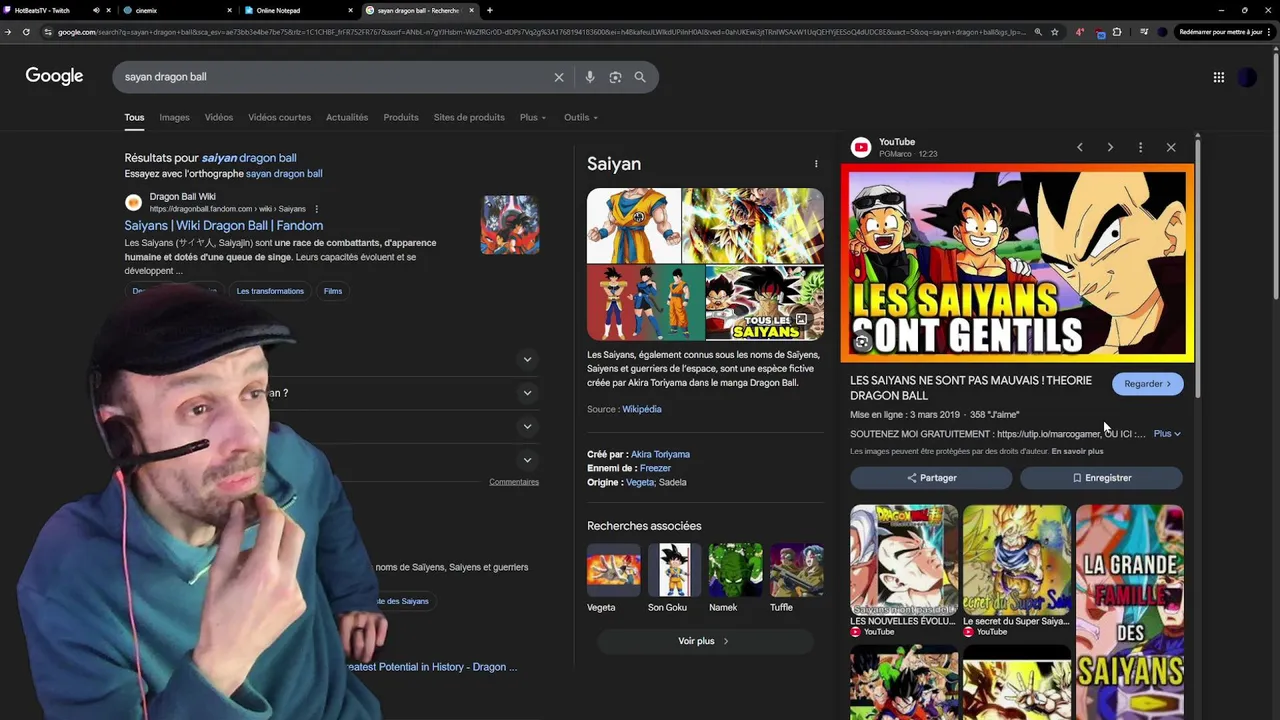This screenshot has height=720, width=1280.
Task: Open the red extension icon in toolbar
Action: click(x=1079, y=32)
